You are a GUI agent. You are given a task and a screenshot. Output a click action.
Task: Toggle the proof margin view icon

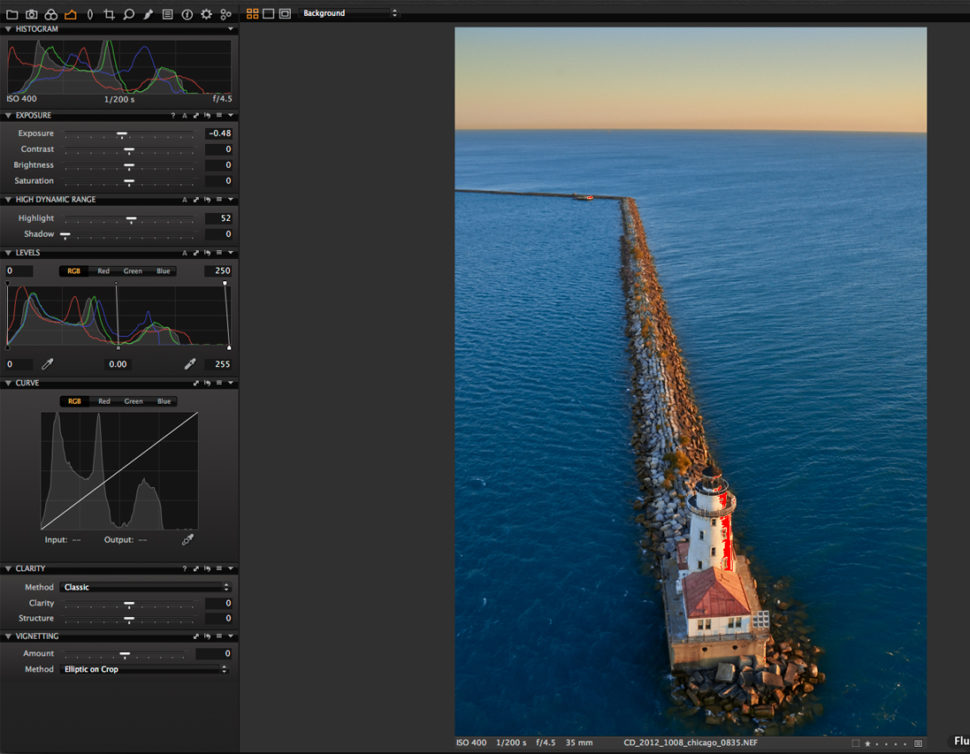pyautogui.click(x=285, y=14)
